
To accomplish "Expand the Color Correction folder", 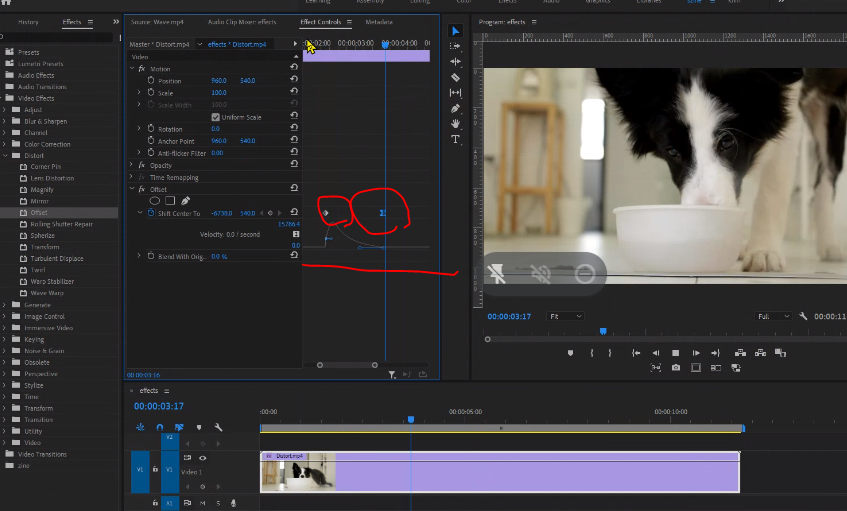I will [x=4, y=144].
